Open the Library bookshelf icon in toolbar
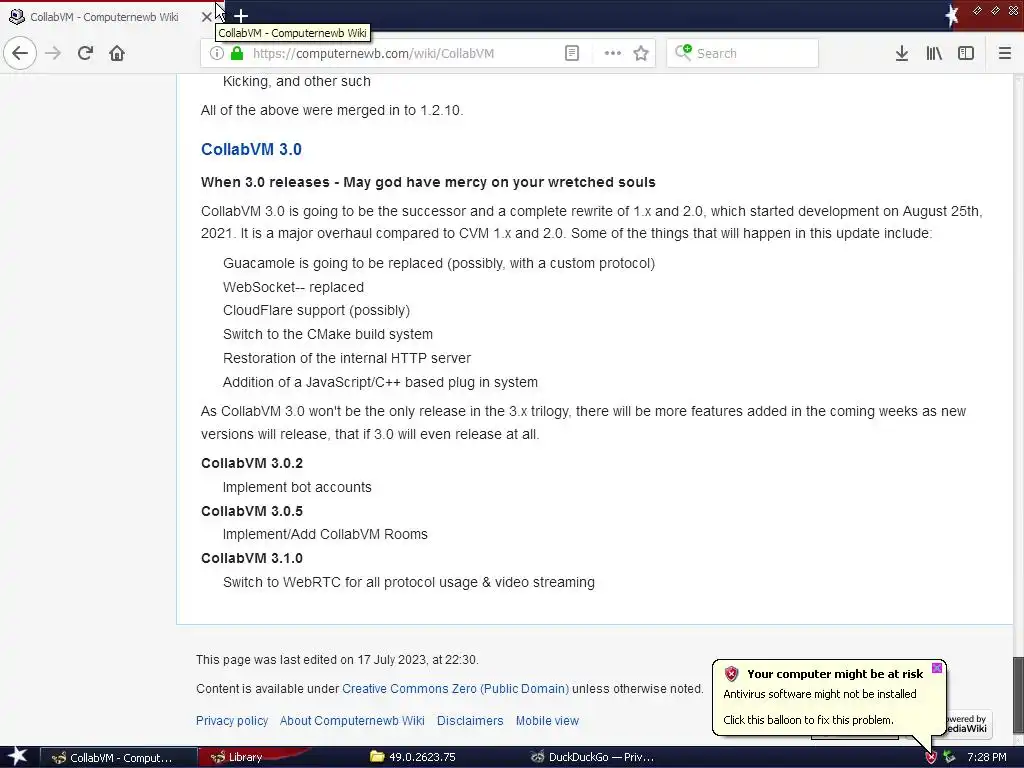 click(934, 53)
